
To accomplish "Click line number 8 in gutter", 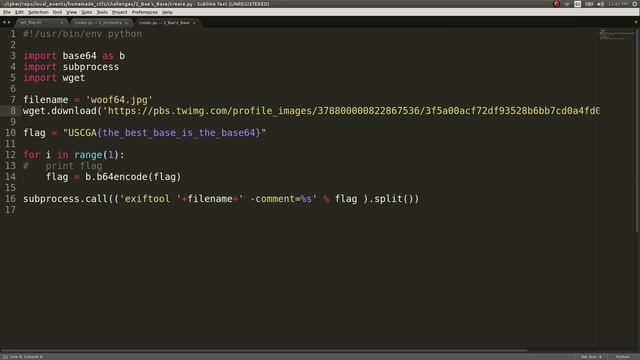I will tap(13, 111).
